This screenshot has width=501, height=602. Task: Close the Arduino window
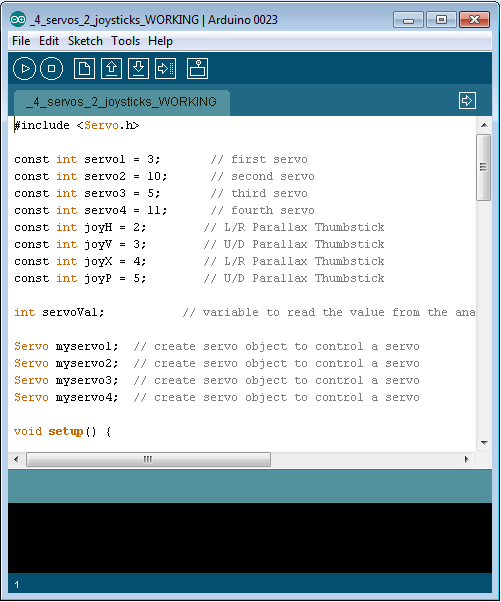pyautogui.click(x=475, y=20)
